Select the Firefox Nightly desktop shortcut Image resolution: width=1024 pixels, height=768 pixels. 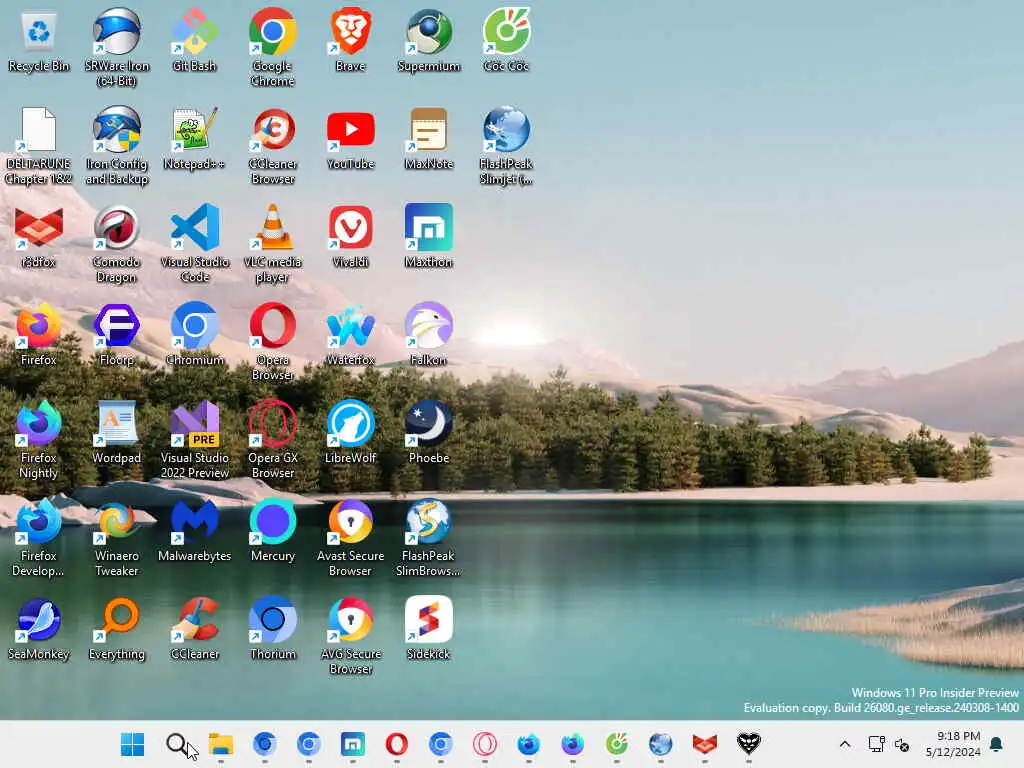coord(39,439)
